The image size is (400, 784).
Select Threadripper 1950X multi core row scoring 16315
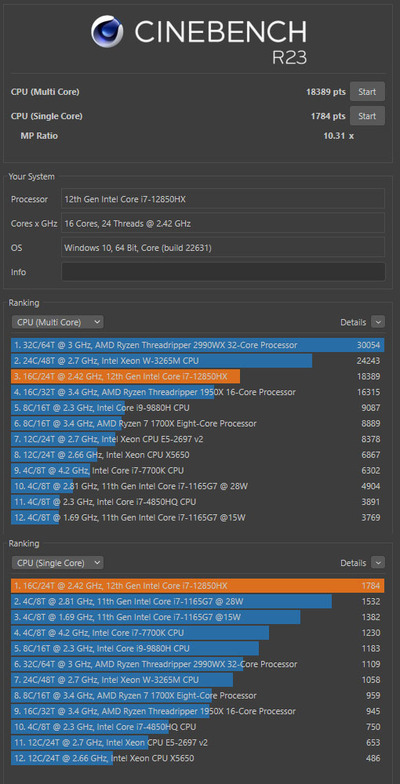click(x=198, y=392)
